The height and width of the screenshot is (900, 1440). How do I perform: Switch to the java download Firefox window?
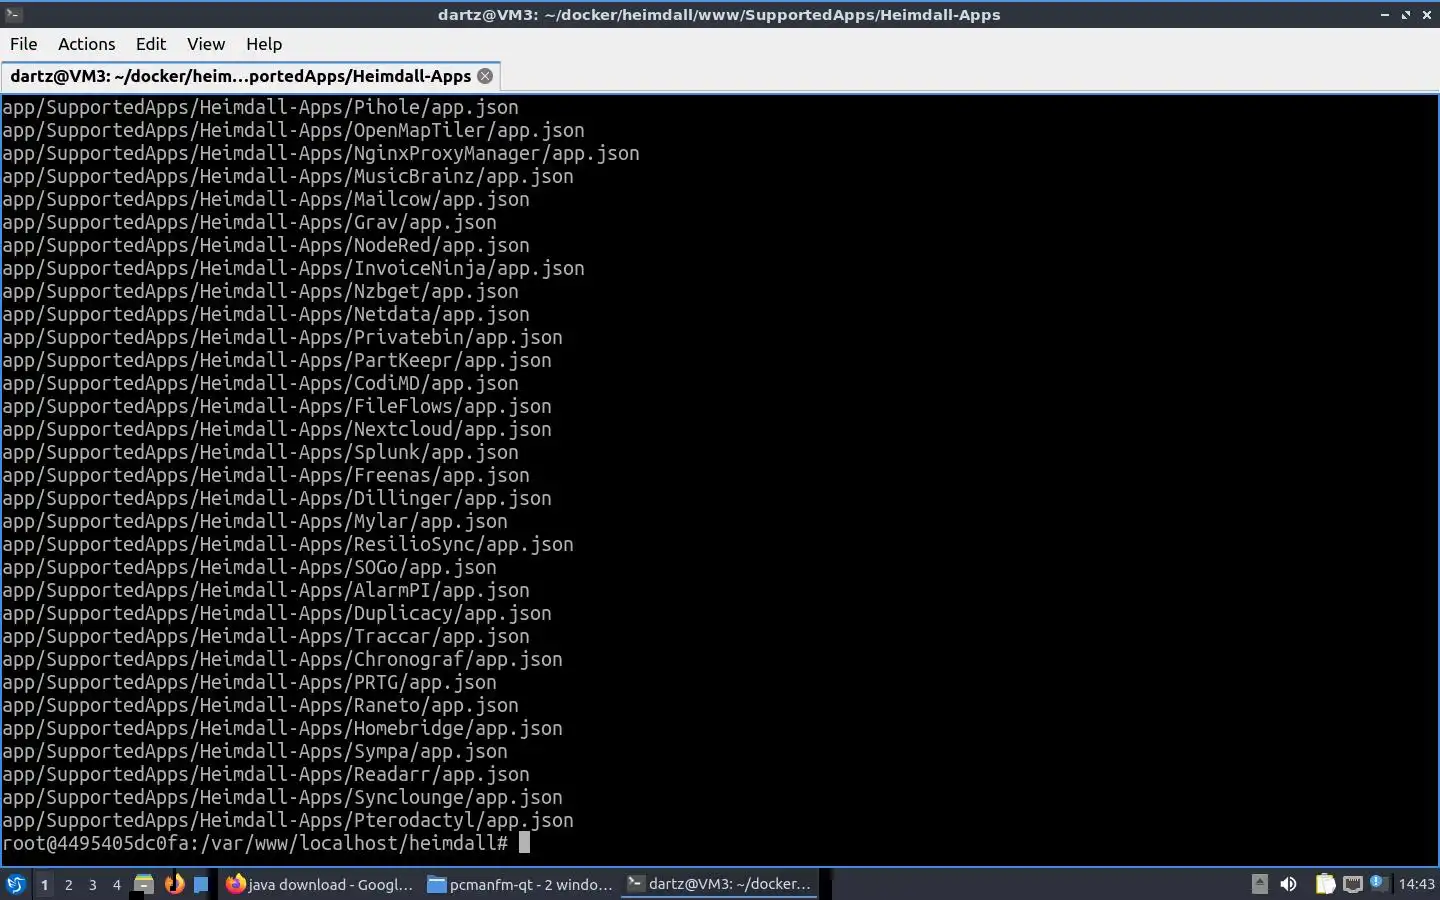[x=320, y=884]
